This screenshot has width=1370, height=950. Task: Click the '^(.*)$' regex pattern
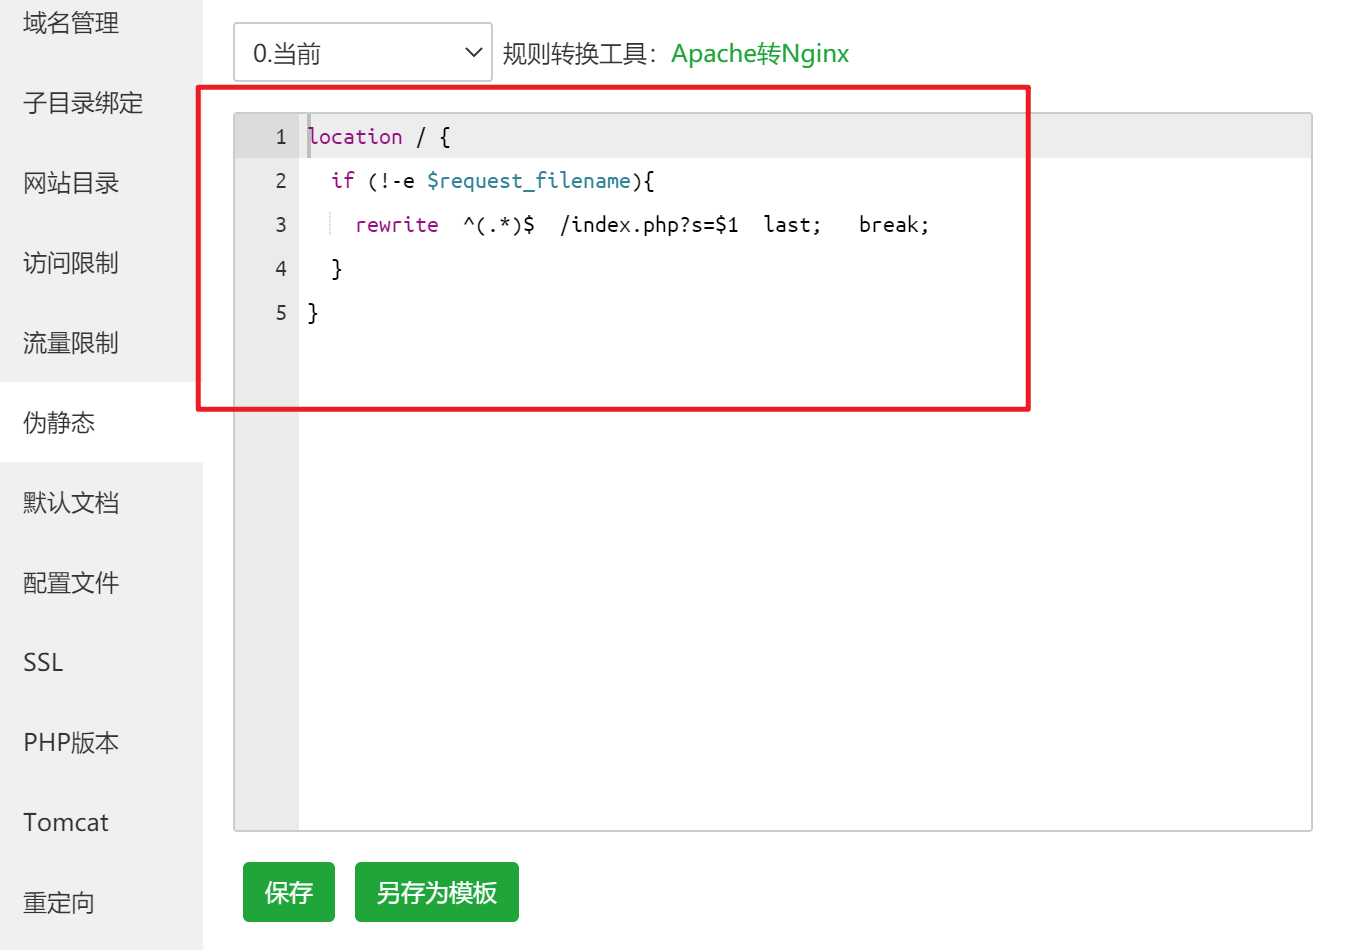click(x=499, y=225)
